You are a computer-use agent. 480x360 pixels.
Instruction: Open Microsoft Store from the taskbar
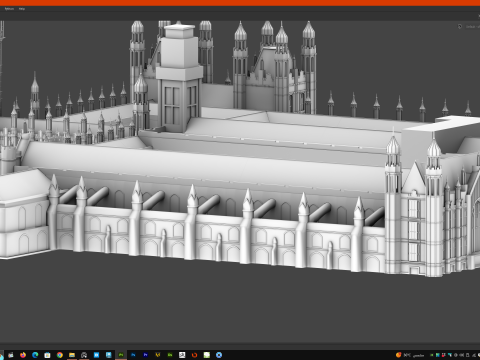[47, 355]
